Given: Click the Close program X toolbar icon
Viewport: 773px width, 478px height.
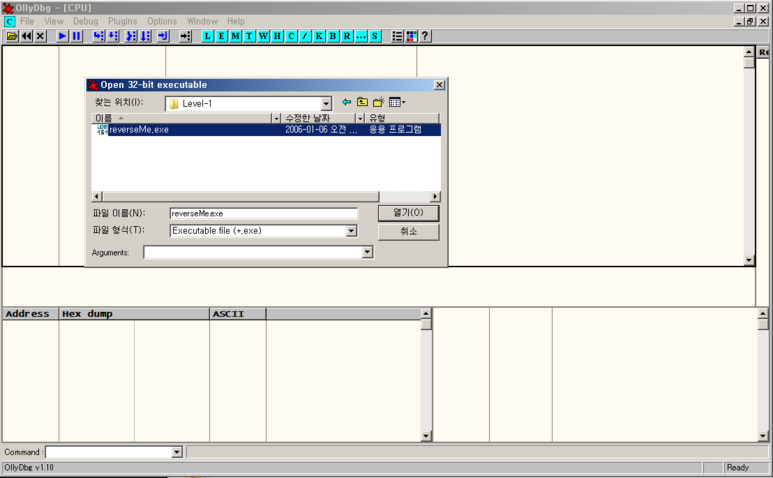Looking at the screenshot, I should [40, 36].
